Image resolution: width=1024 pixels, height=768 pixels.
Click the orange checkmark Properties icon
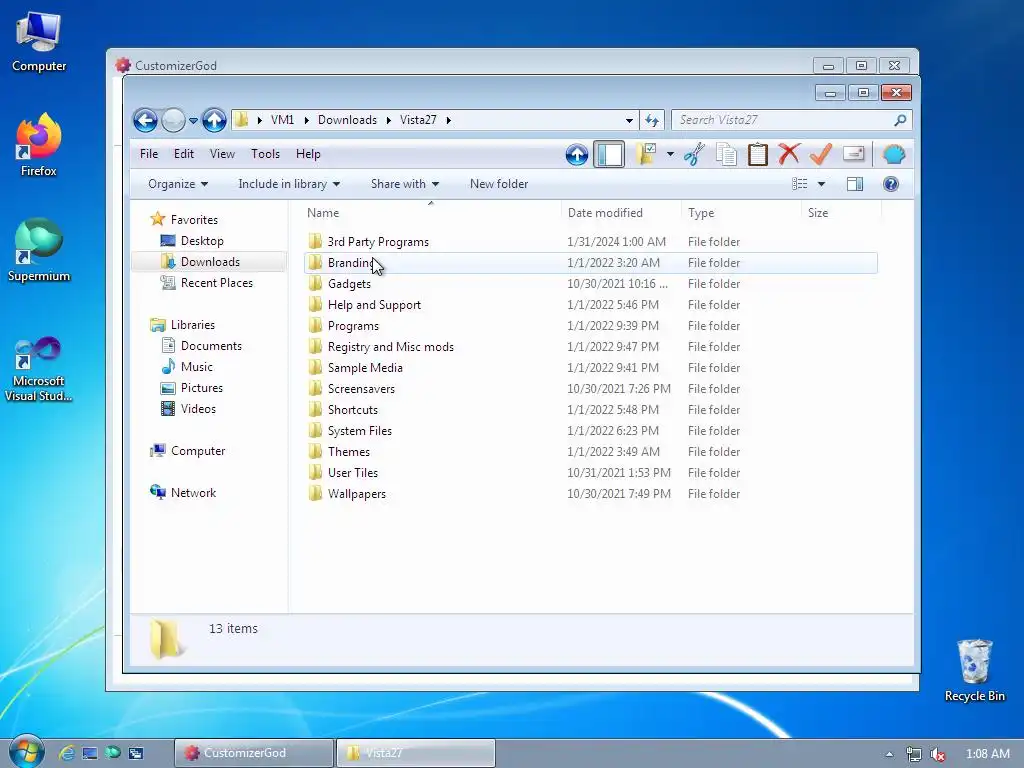(821, 155)
